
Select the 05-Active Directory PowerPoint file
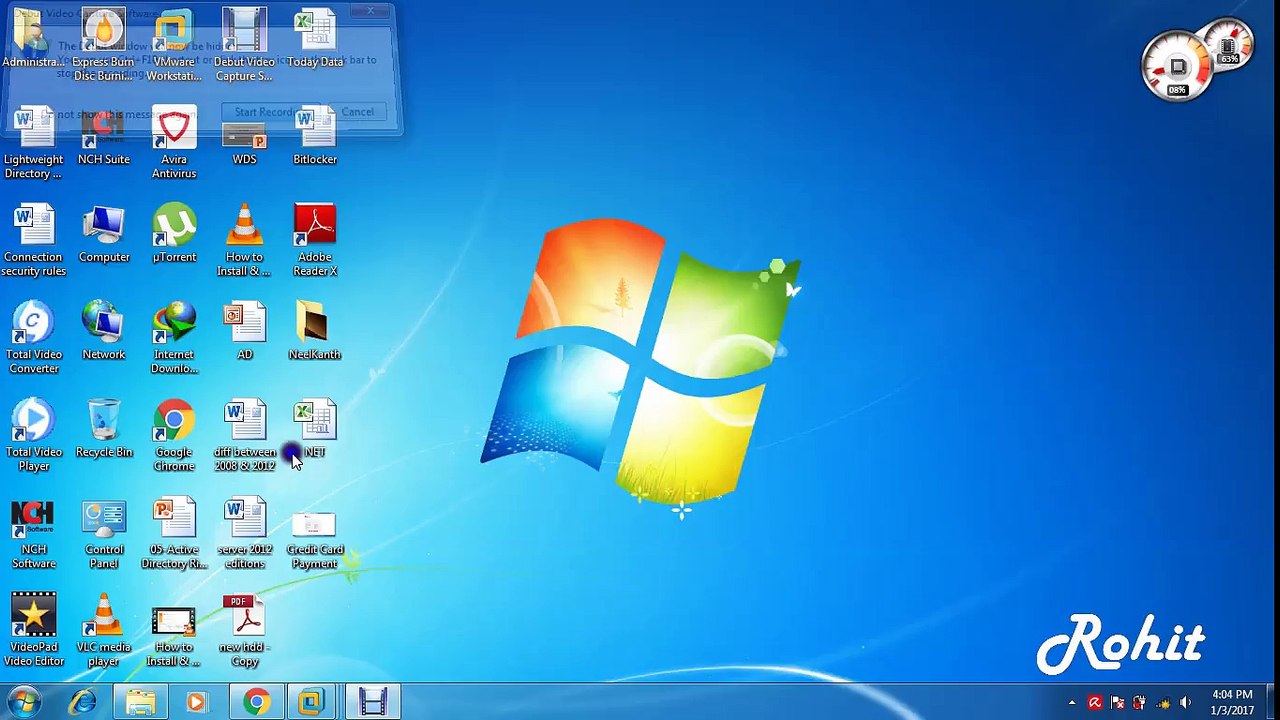click(x=174, y=535)
